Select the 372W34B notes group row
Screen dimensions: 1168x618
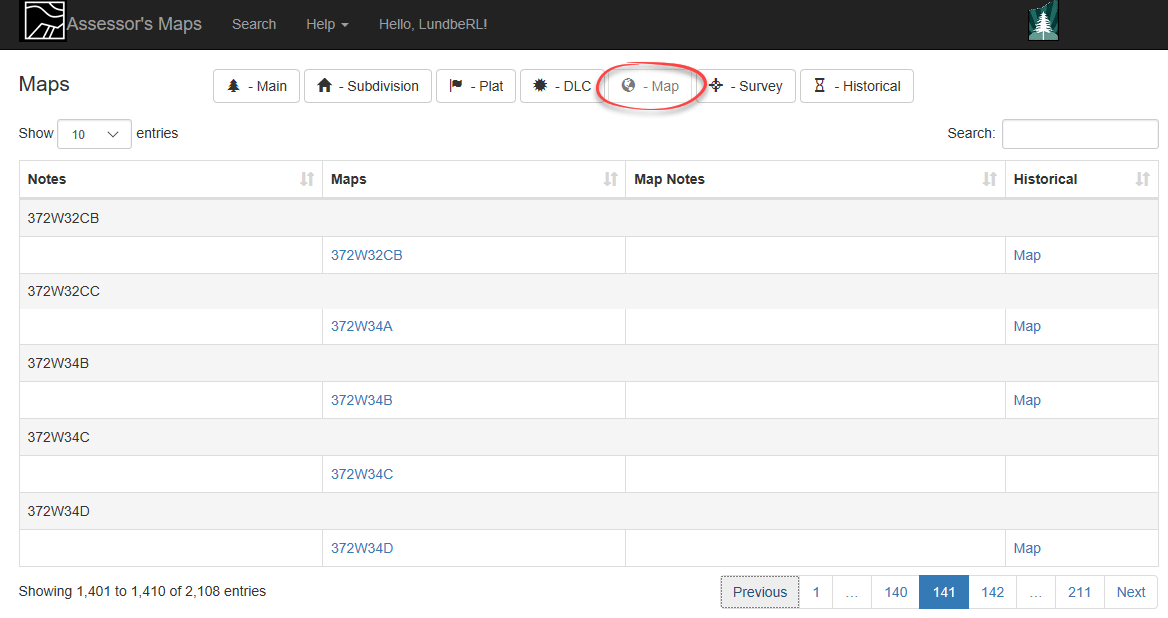(x=588, y=363)
